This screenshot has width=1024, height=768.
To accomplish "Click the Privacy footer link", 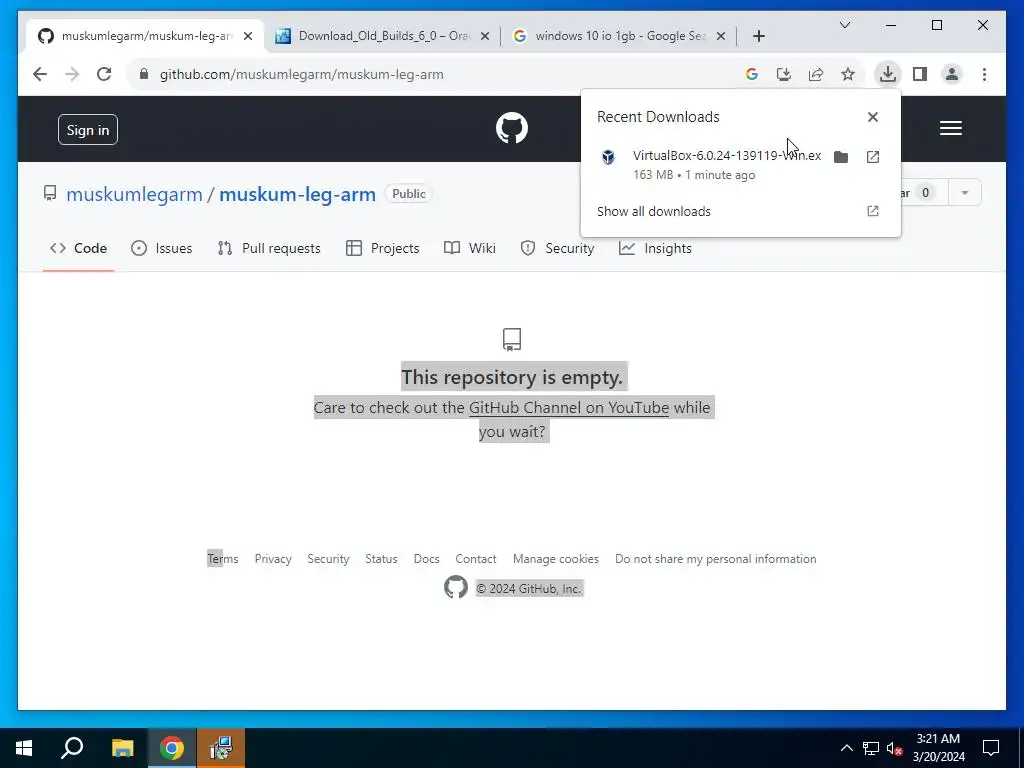I will (273, 559).
